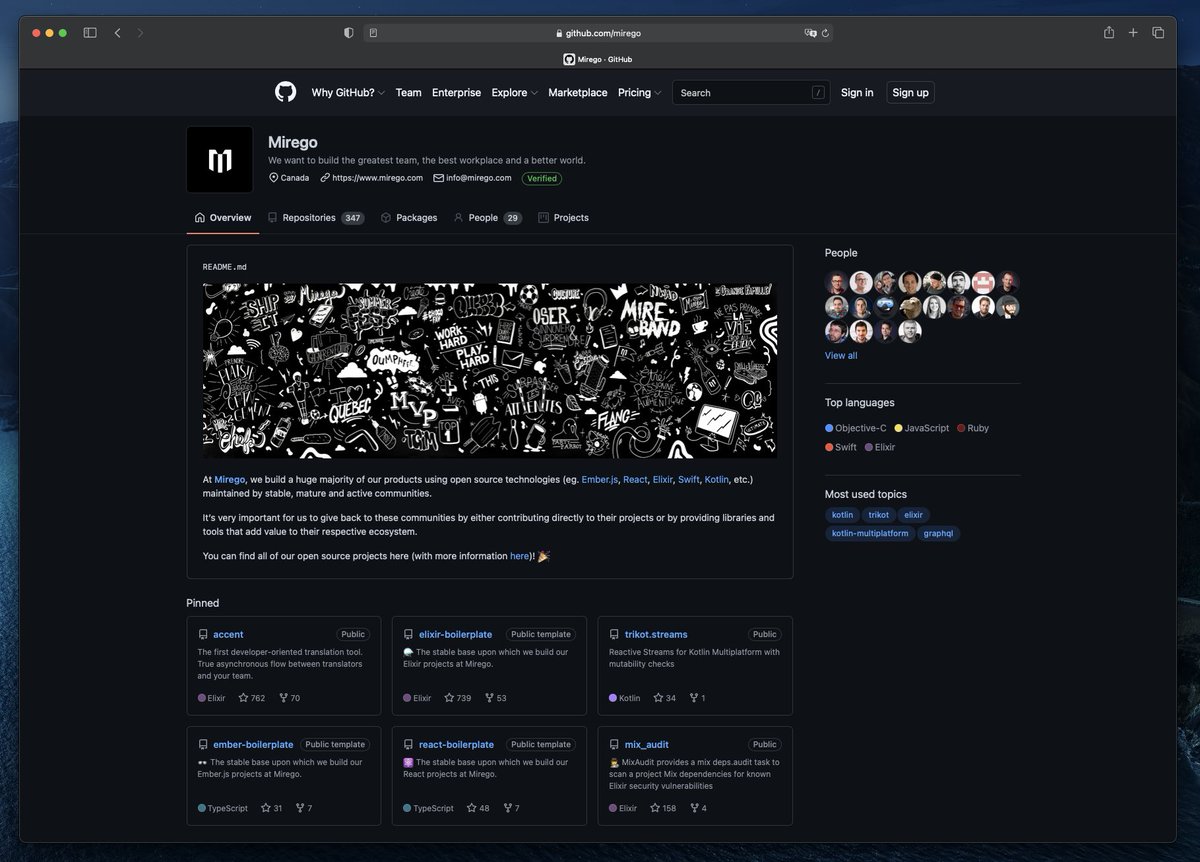The height and width of the screenshot is (862, 1200).
Task: Click the reader view icon in address bar
Action: [x=373, y=33]
